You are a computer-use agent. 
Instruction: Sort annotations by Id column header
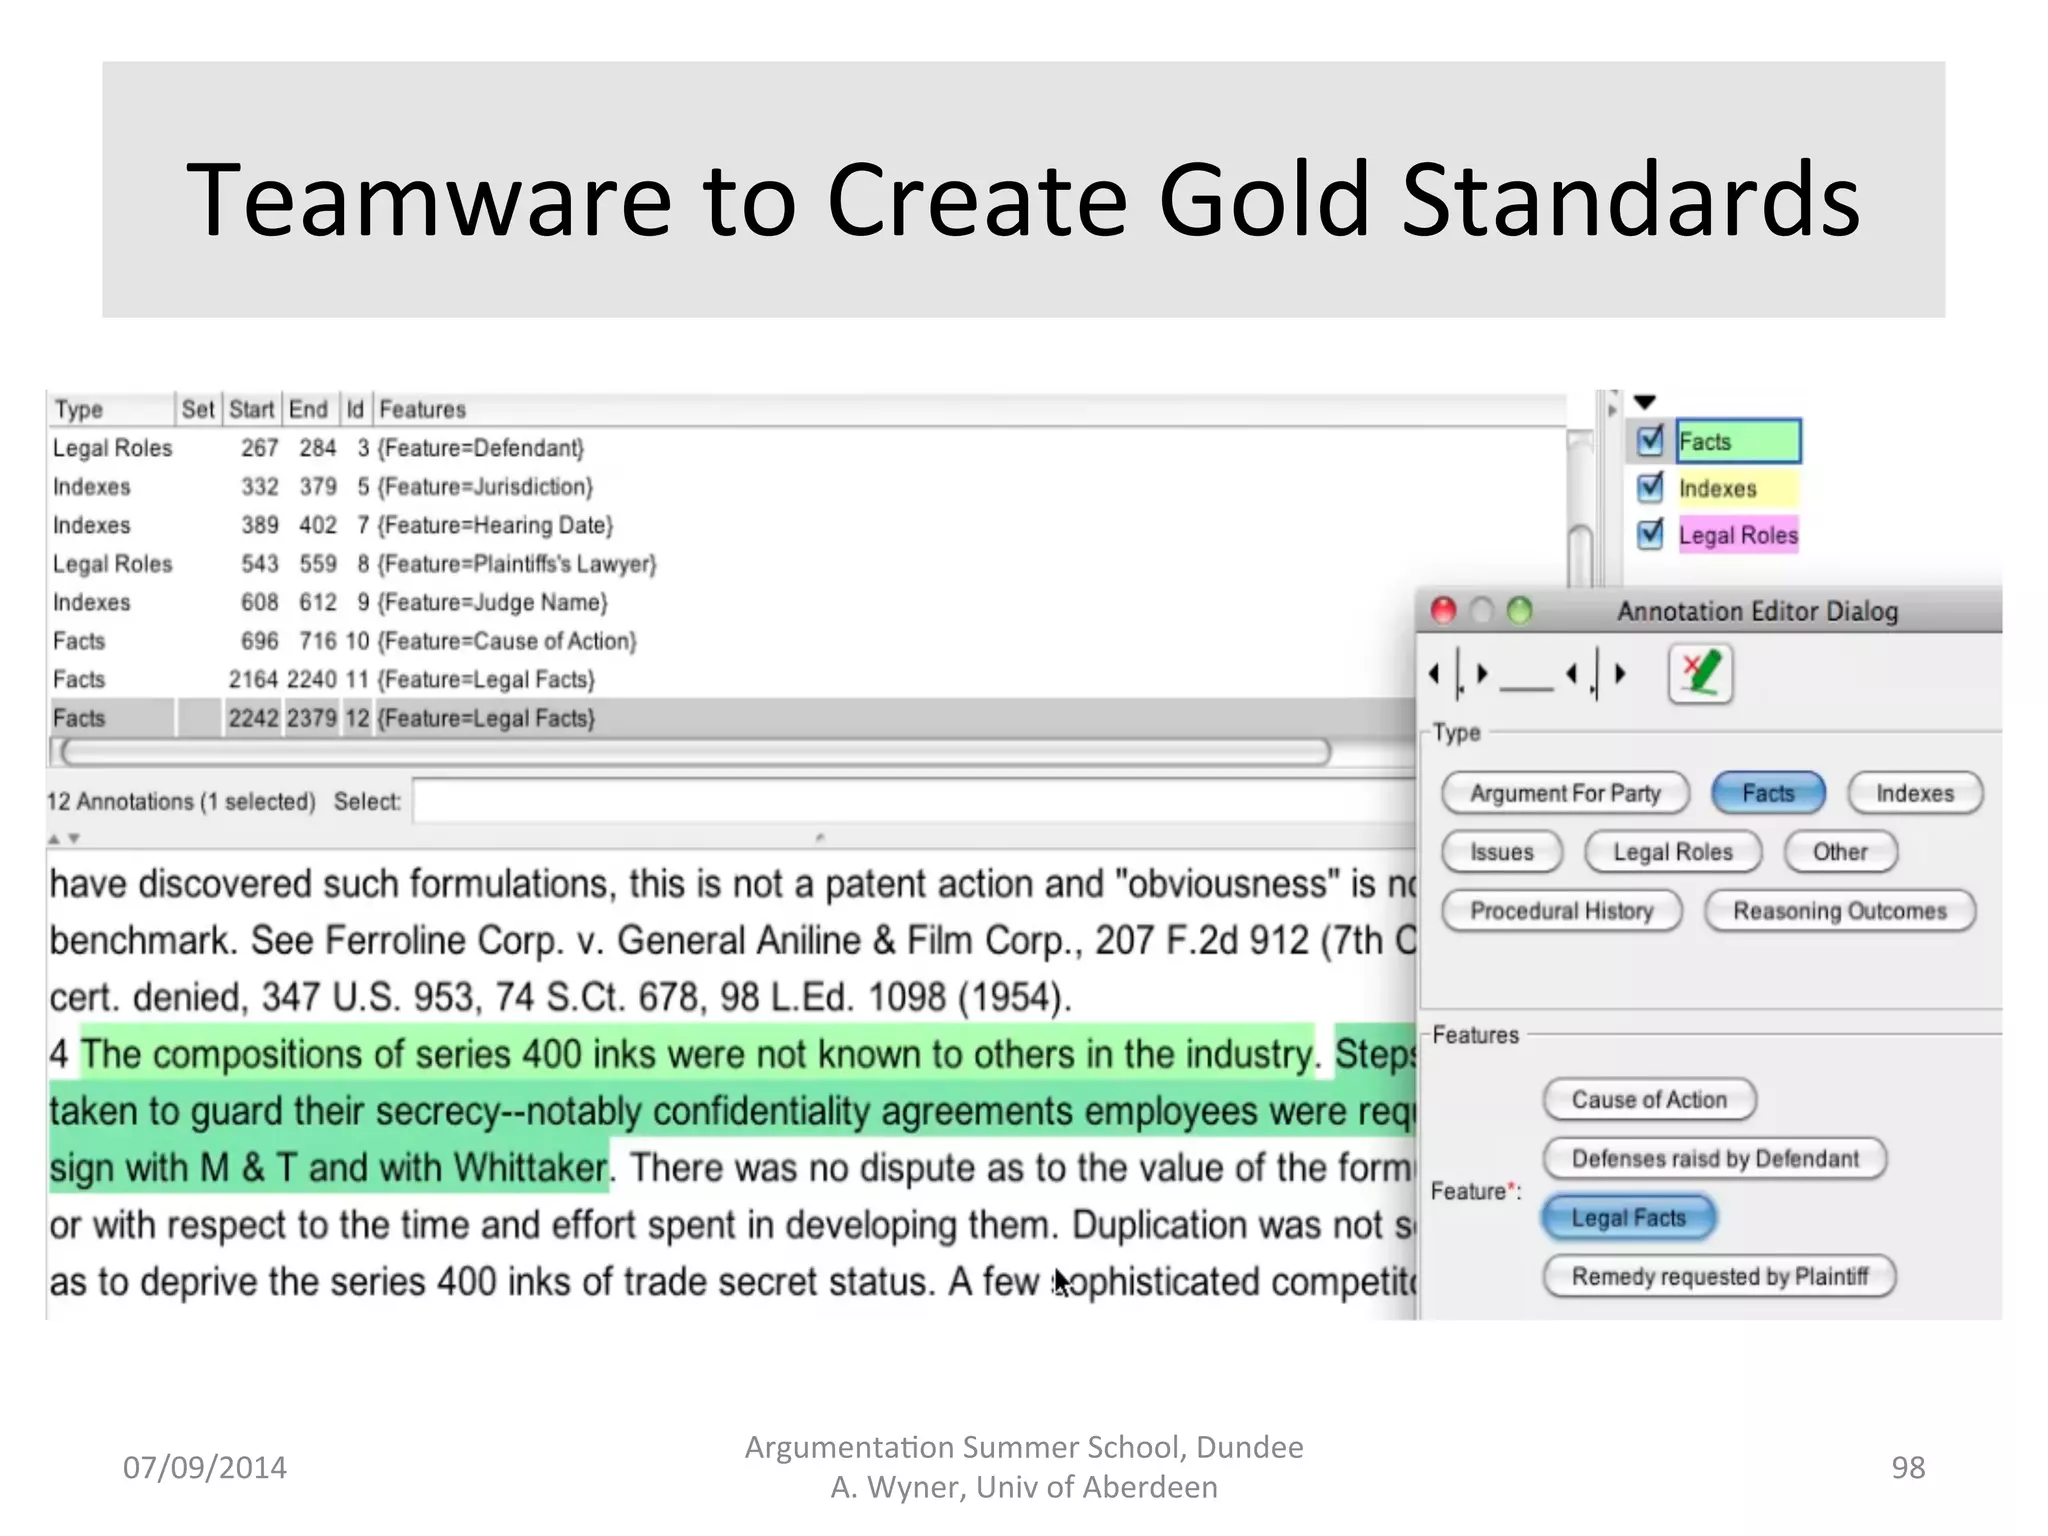coord(355,409)
